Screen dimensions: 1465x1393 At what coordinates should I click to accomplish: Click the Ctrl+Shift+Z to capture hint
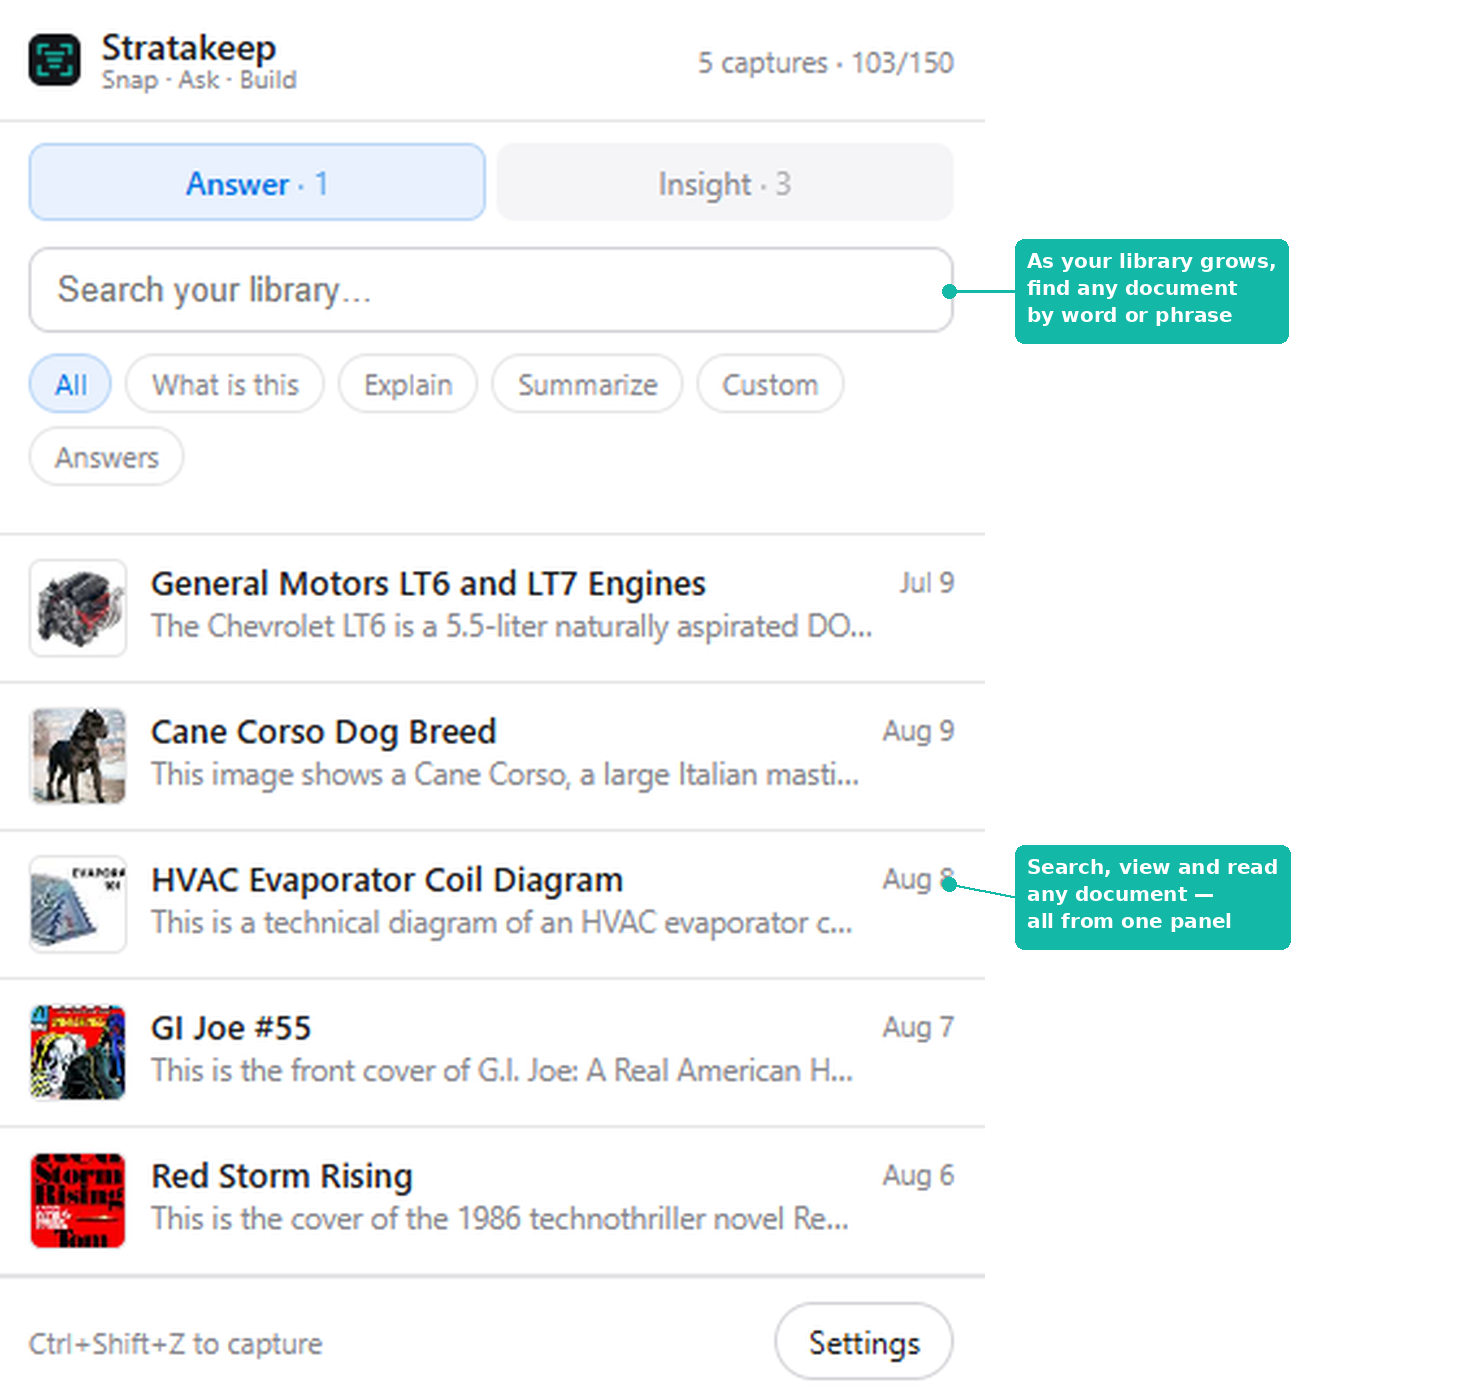(175, 1343)
